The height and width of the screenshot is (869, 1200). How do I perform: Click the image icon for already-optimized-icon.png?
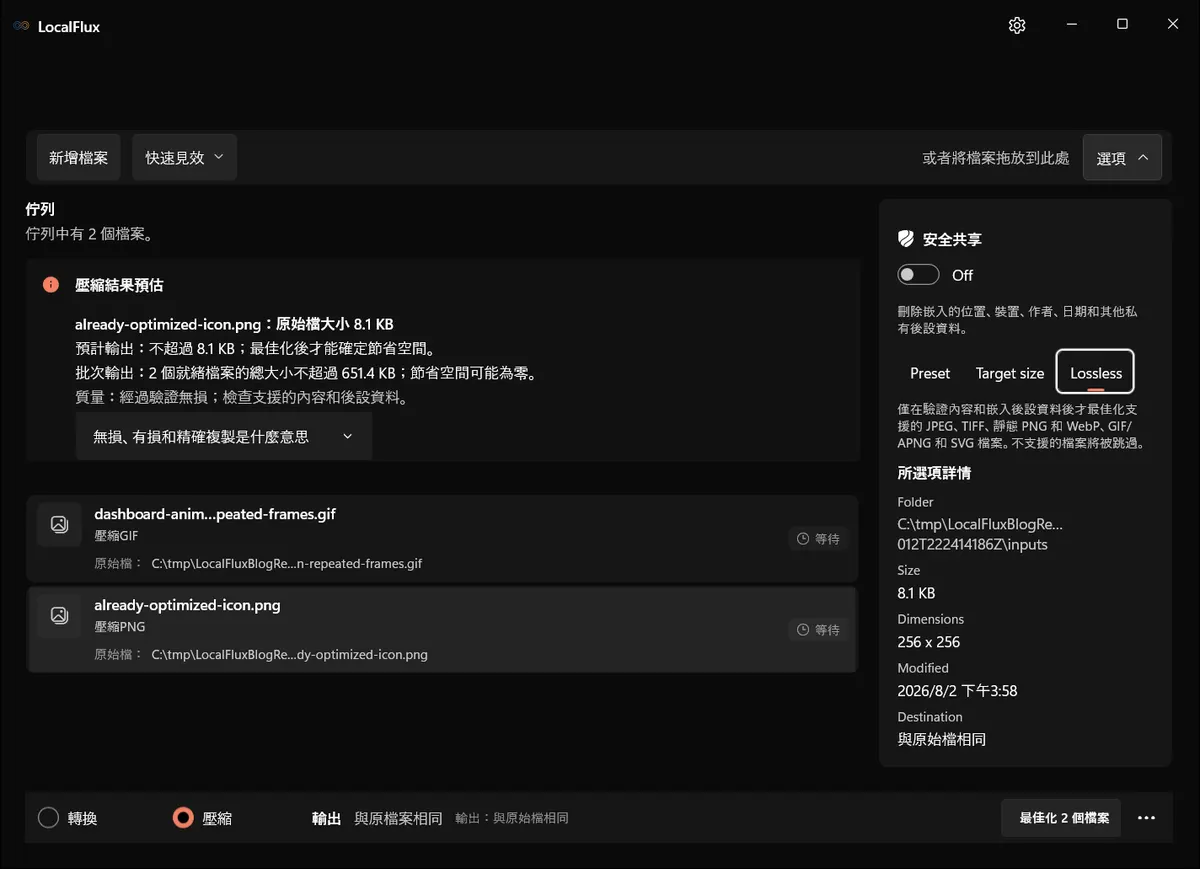point(59,615)
